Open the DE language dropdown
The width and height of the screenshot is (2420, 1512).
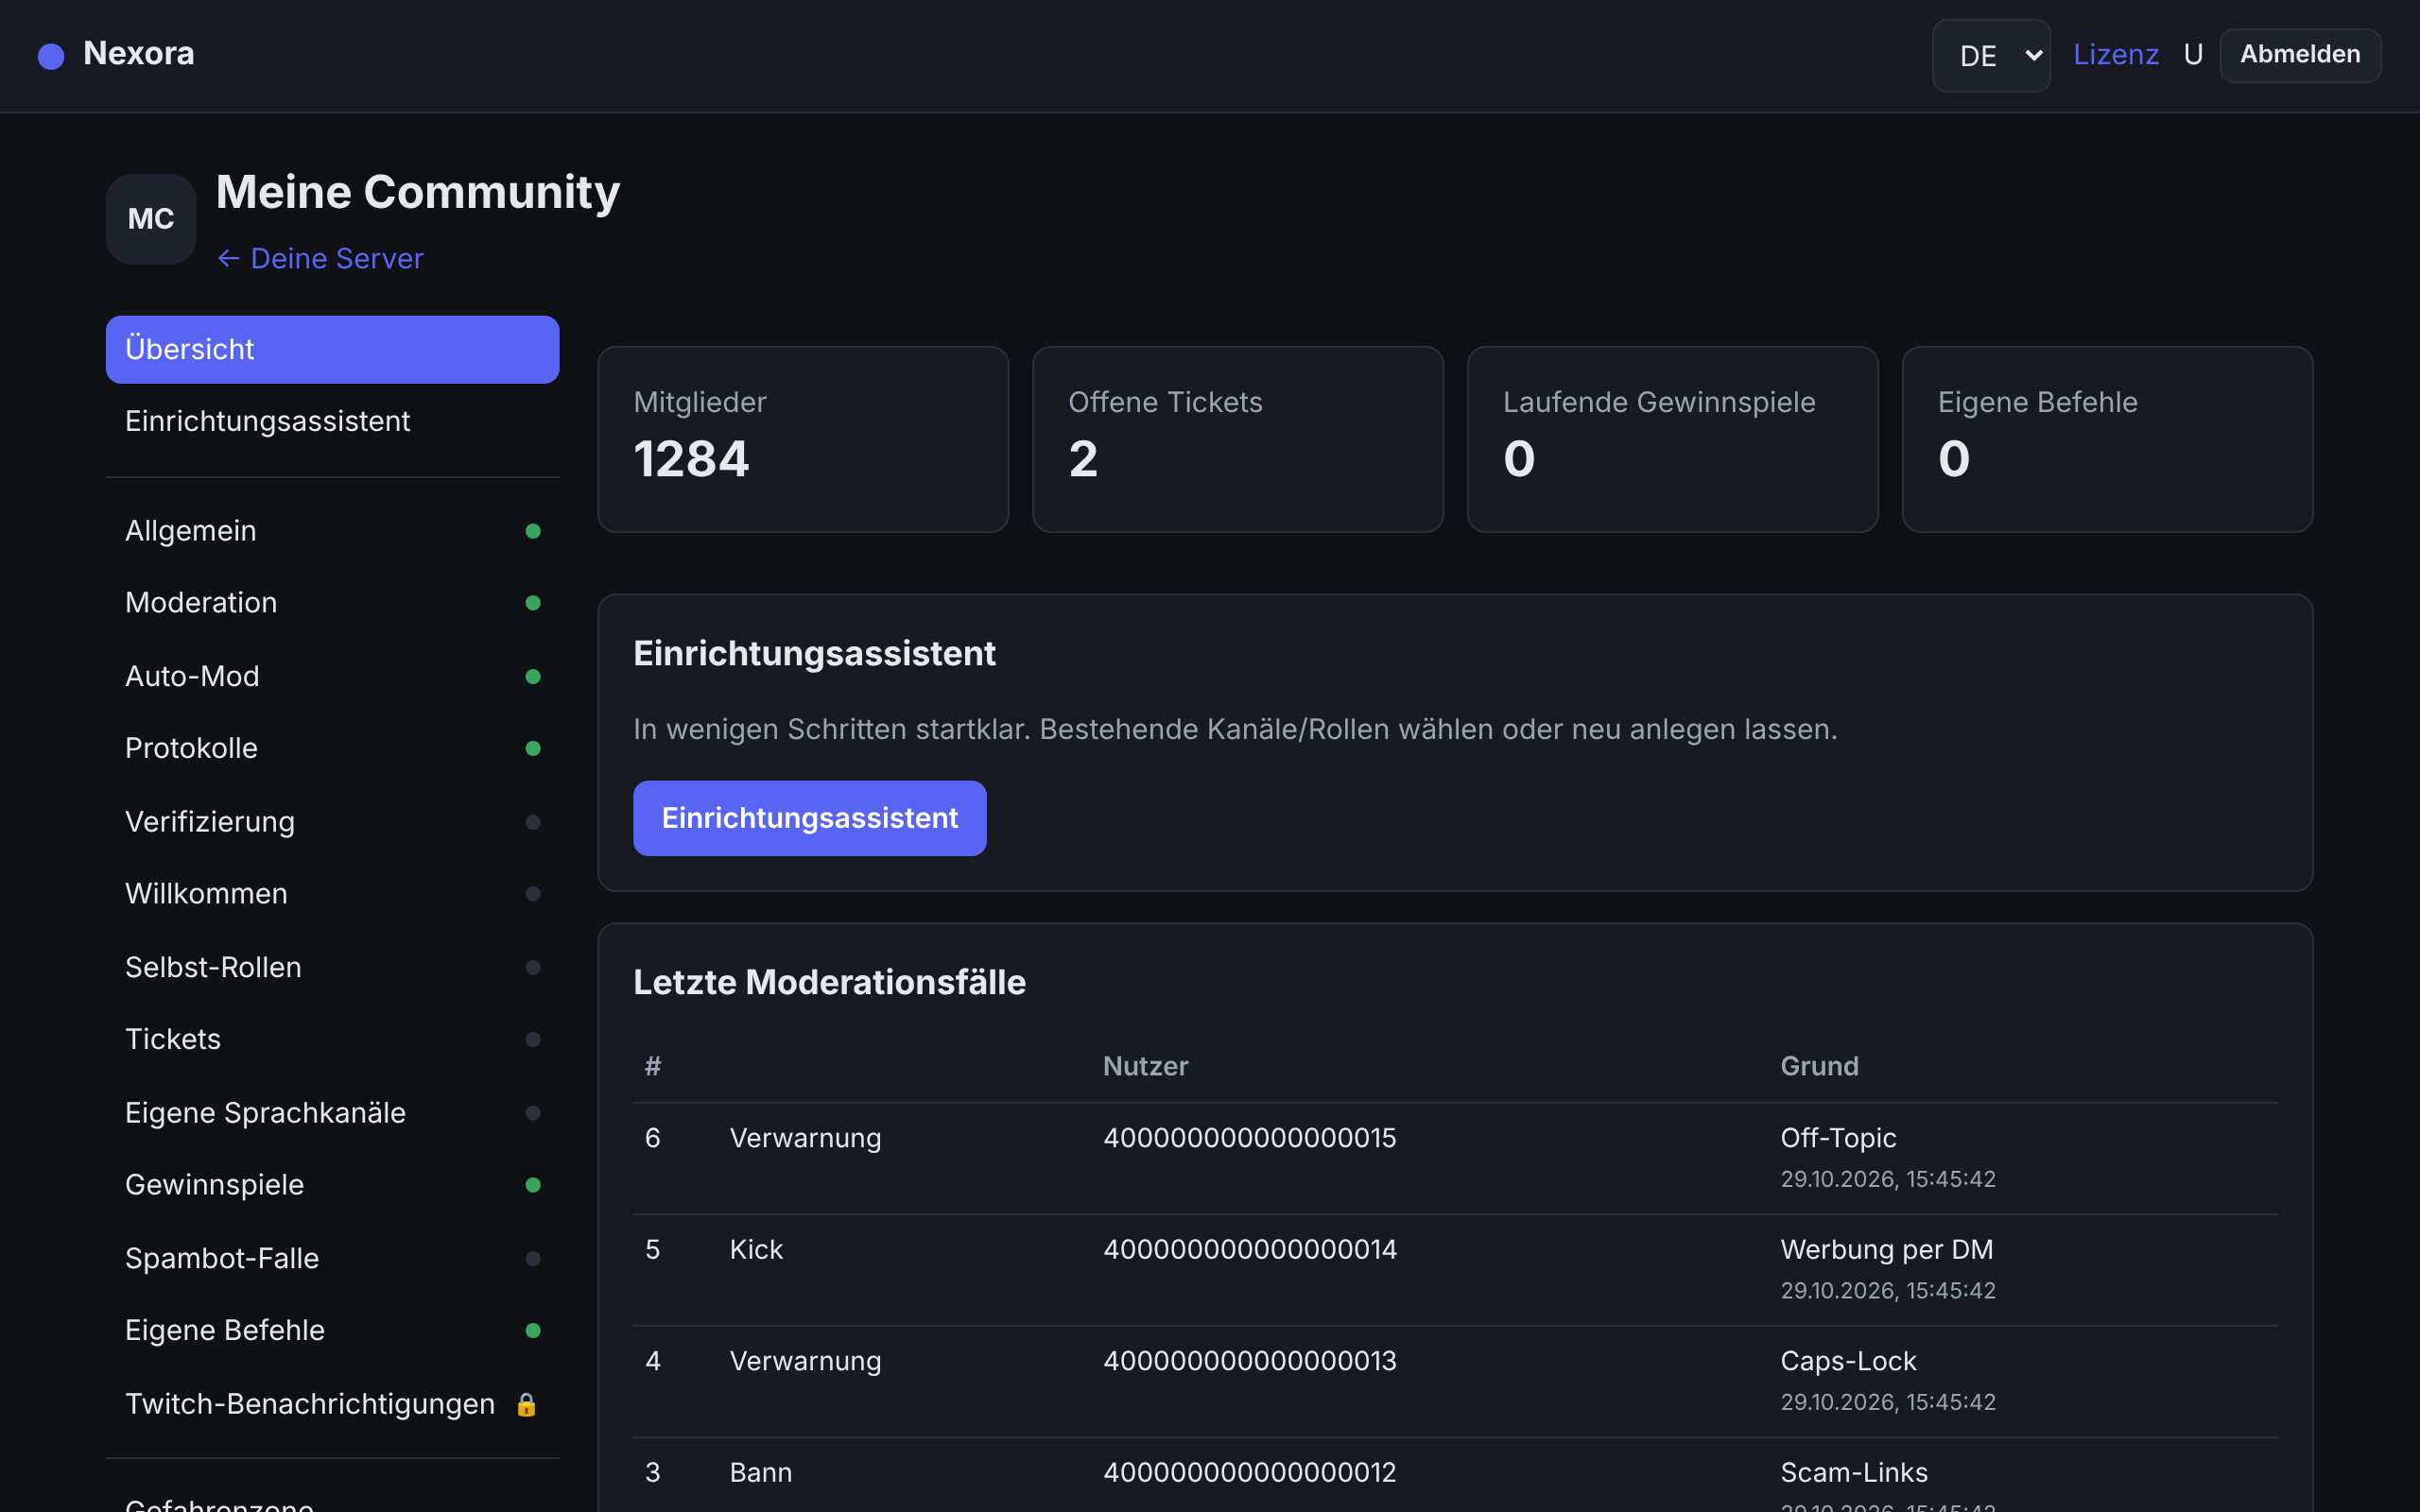[1991, 56]
